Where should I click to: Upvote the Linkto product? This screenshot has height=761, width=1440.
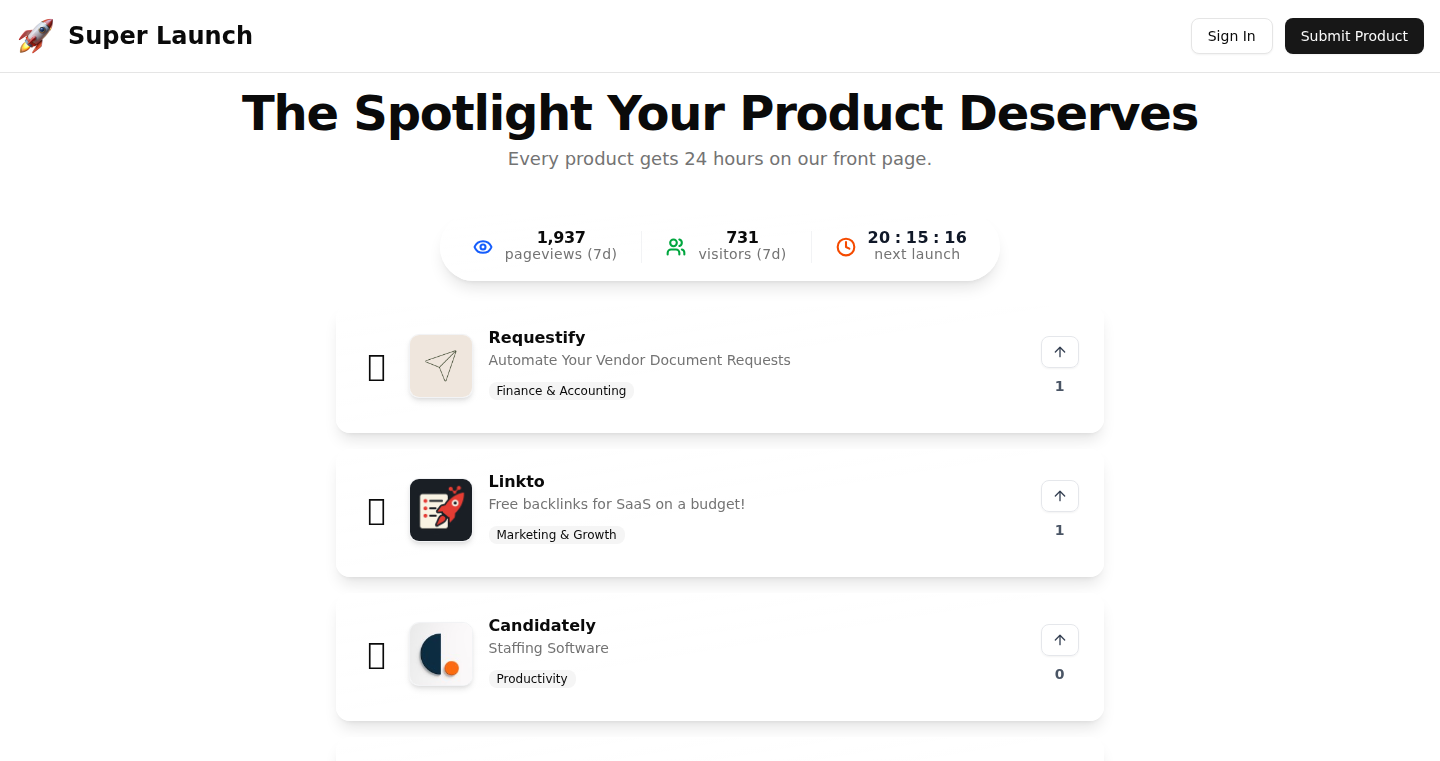pos(1060,496)
